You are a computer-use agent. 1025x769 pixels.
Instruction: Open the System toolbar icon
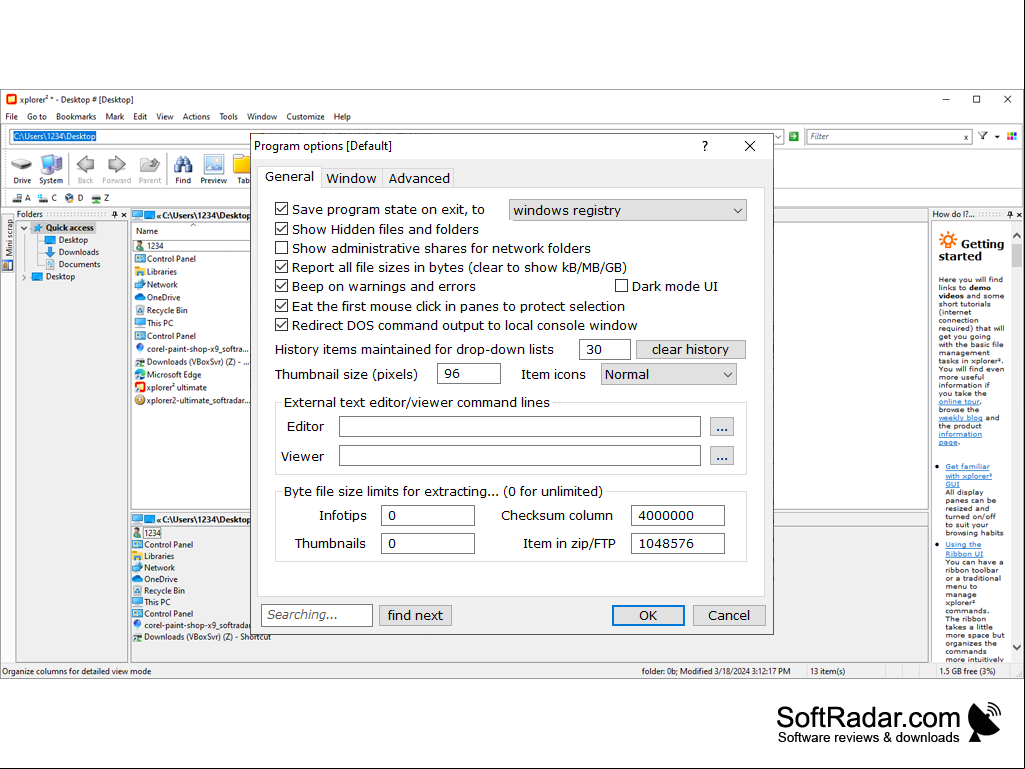coord(51,169)
